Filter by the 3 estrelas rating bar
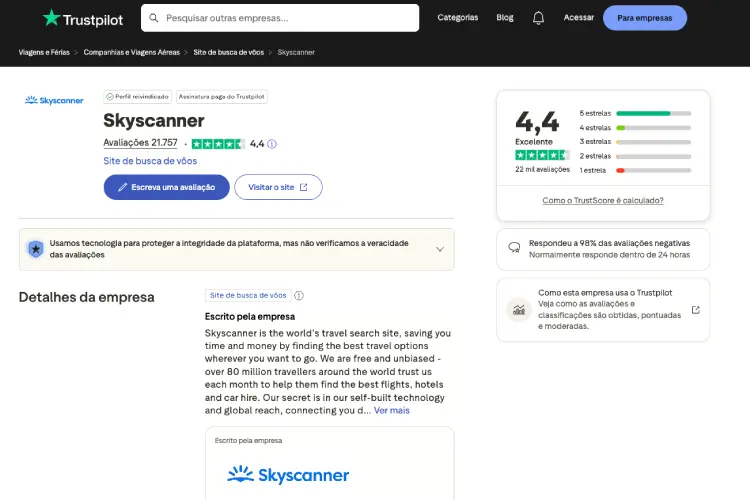The width and height of the screenshot is (750, 500). (635, 142)
